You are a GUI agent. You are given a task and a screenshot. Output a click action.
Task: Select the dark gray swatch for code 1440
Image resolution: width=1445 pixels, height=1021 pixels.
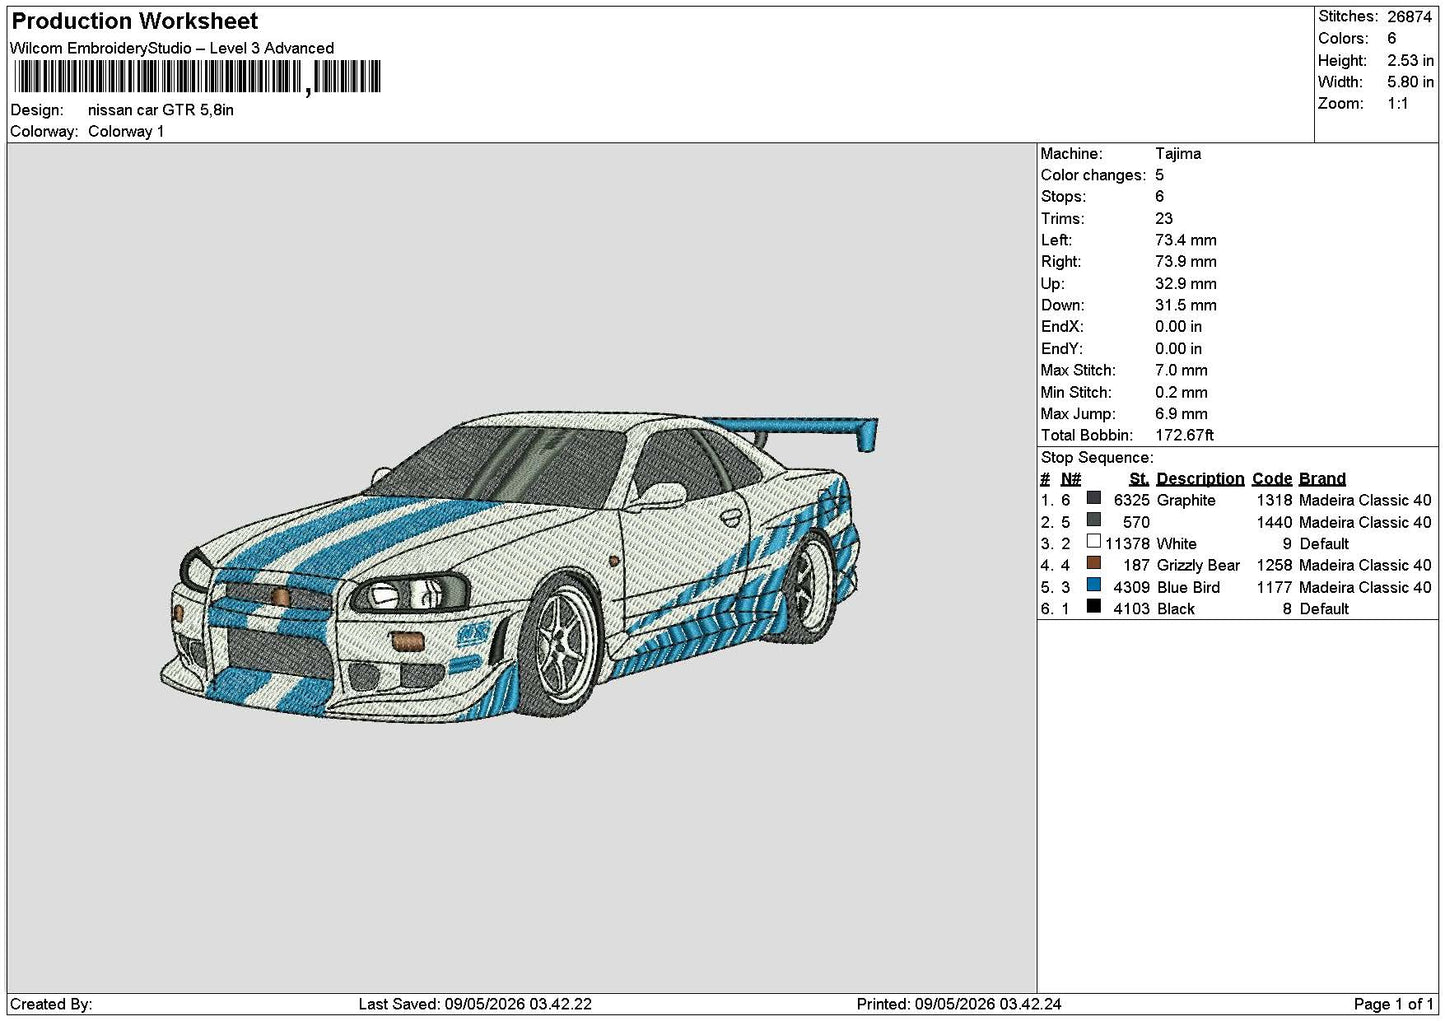(1094, 521)
